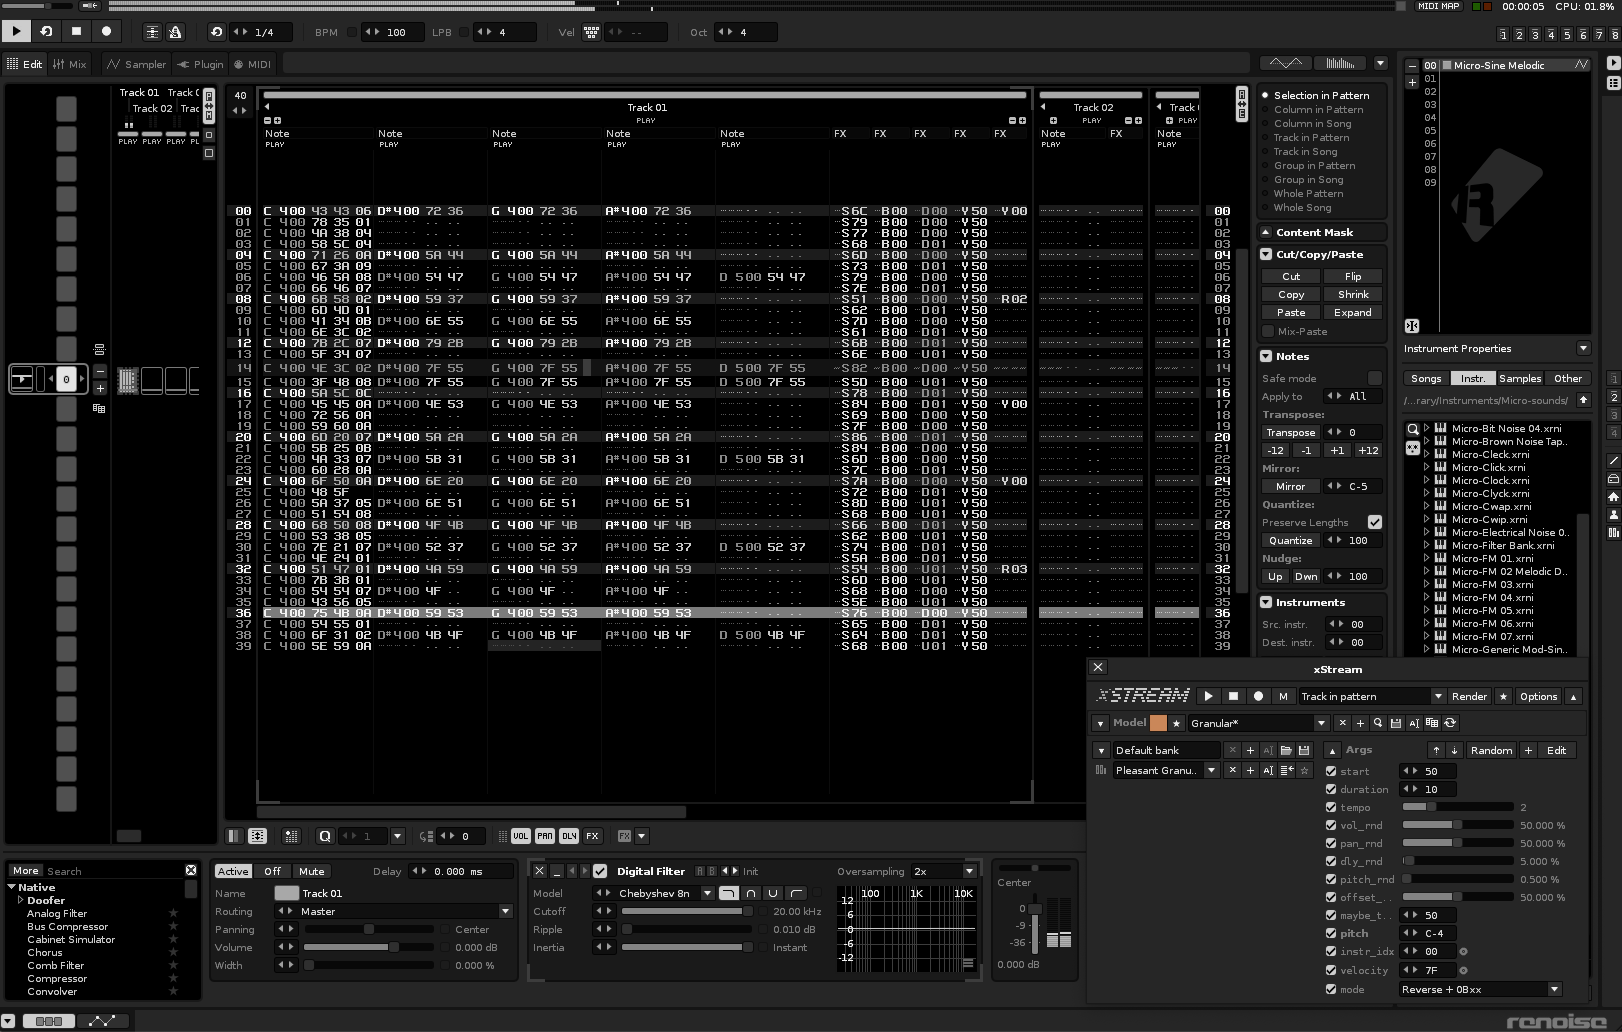Favorite the xStream Granular model with star
Viewport: 1622px width, 1032px height.
pos(1177,723)
